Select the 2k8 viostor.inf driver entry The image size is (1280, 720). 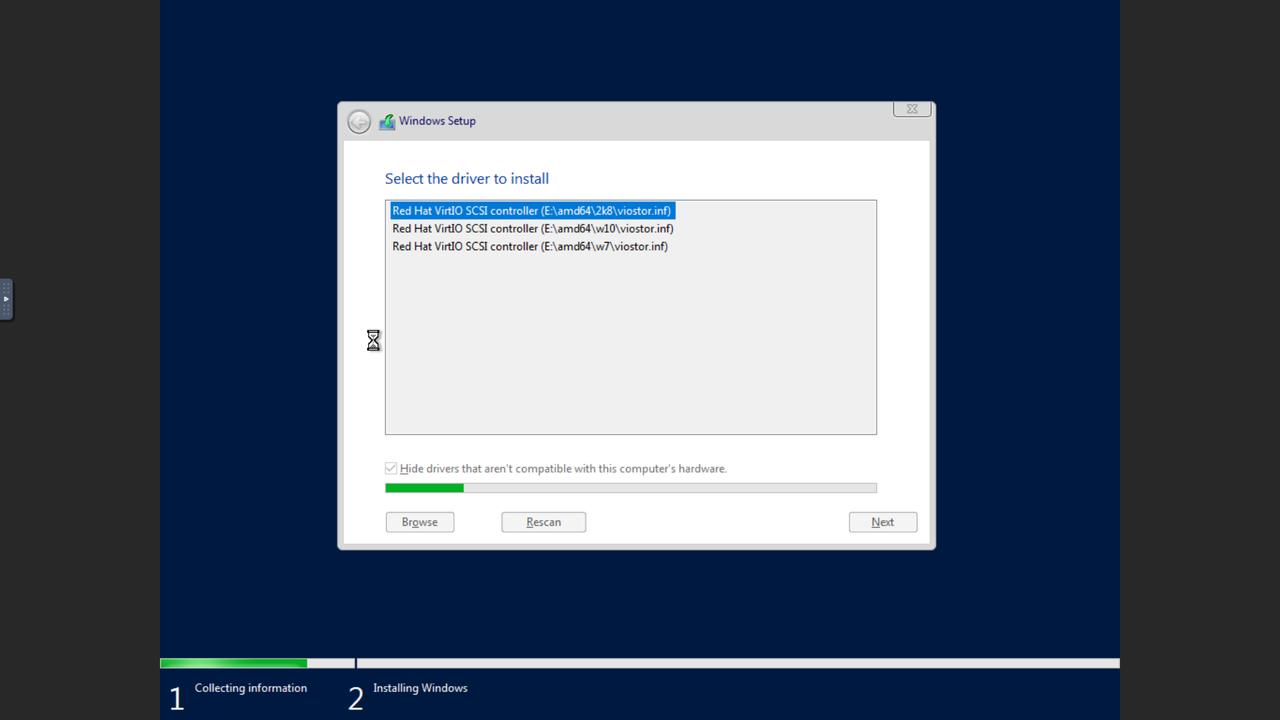click(x=531, y=211)
